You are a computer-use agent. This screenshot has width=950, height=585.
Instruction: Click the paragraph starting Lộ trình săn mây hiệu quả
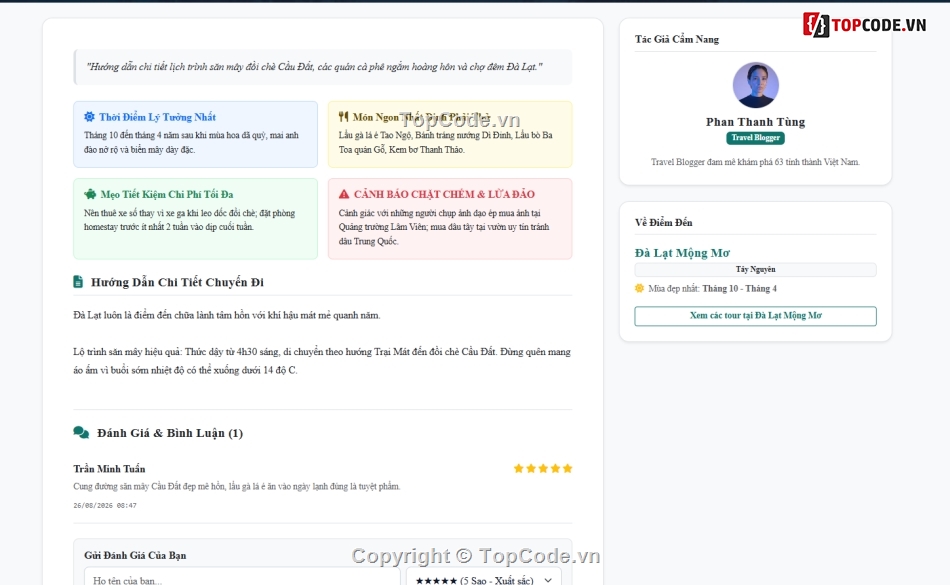[x=322, y=361]
